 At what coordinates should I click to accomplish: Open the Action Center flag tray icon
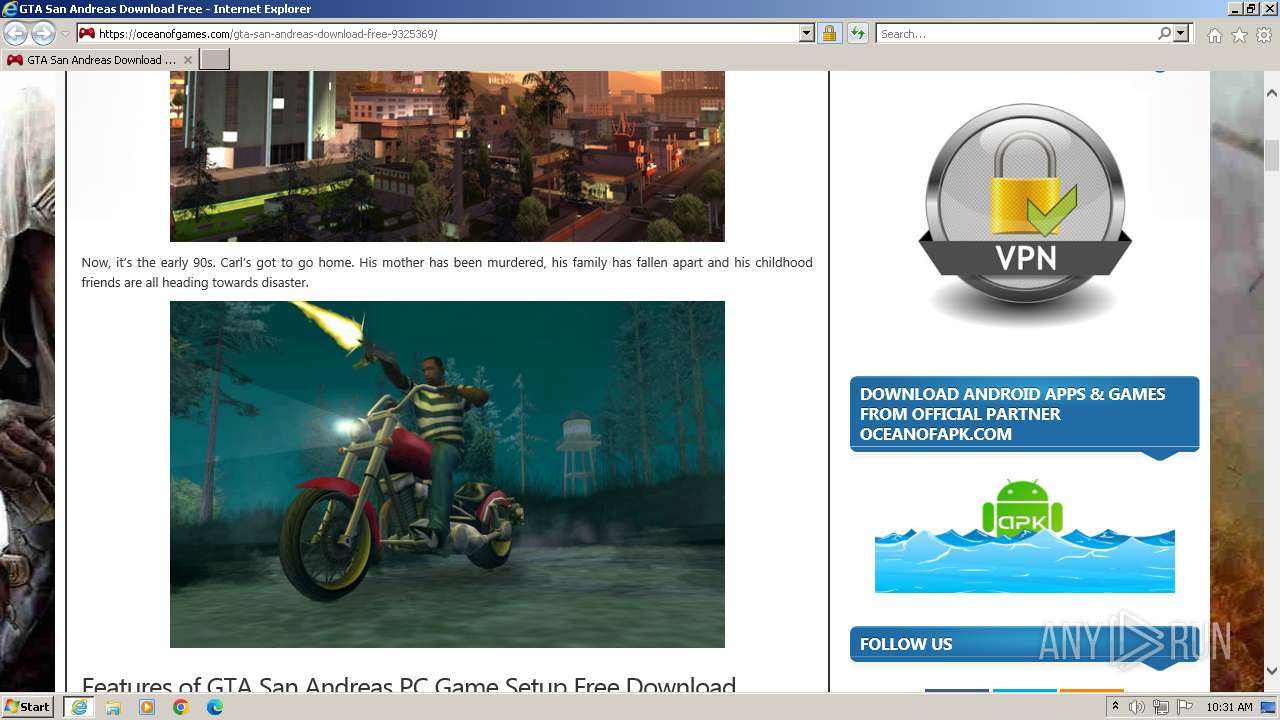tap(1184, 707)
